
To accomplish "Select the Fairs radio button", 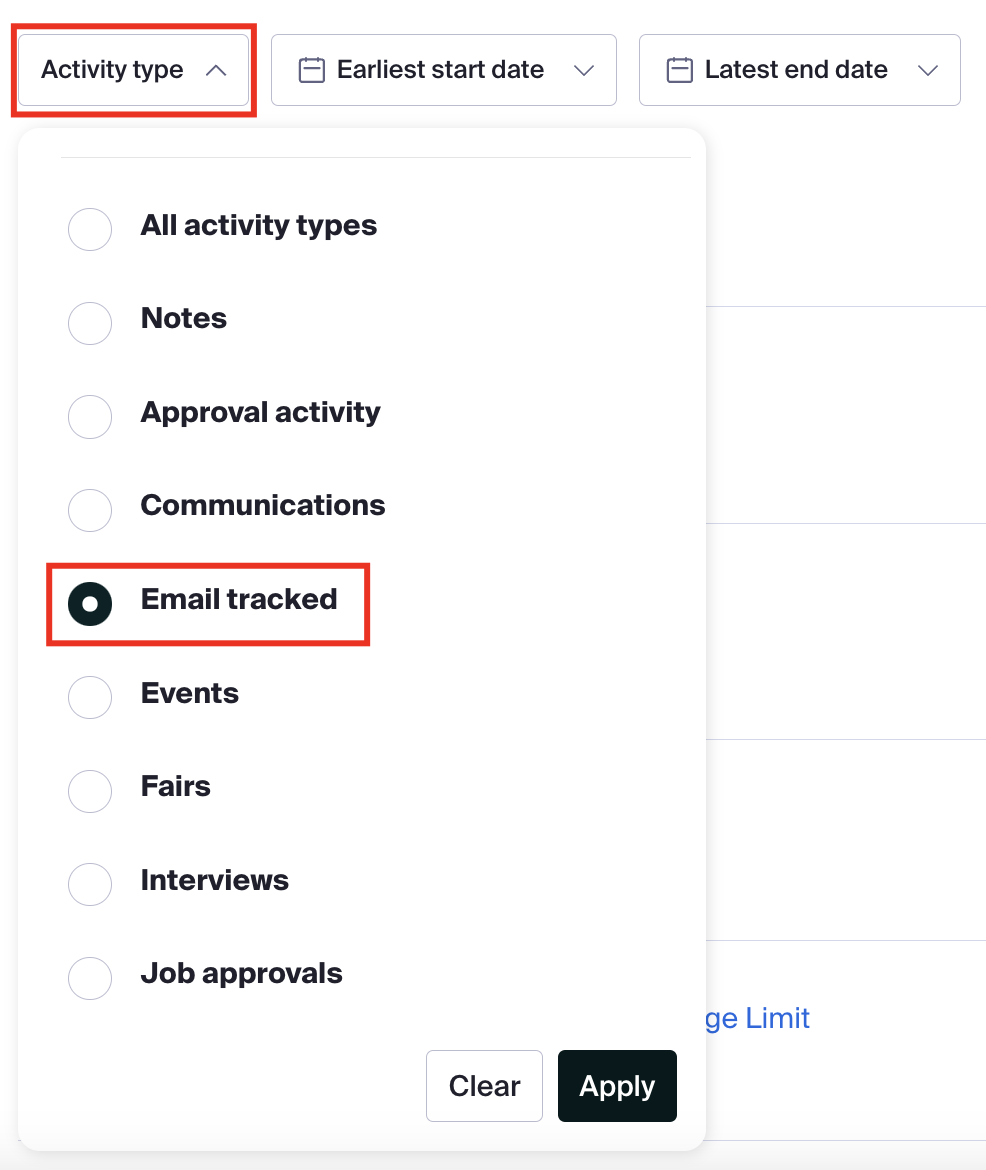I will 90,791.
